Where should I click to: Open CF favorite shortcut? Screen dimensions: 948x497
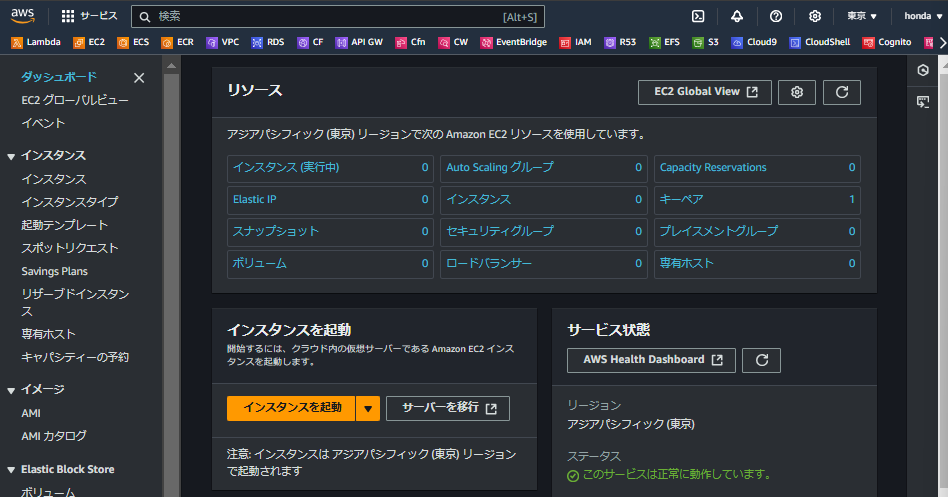(310, 42)
